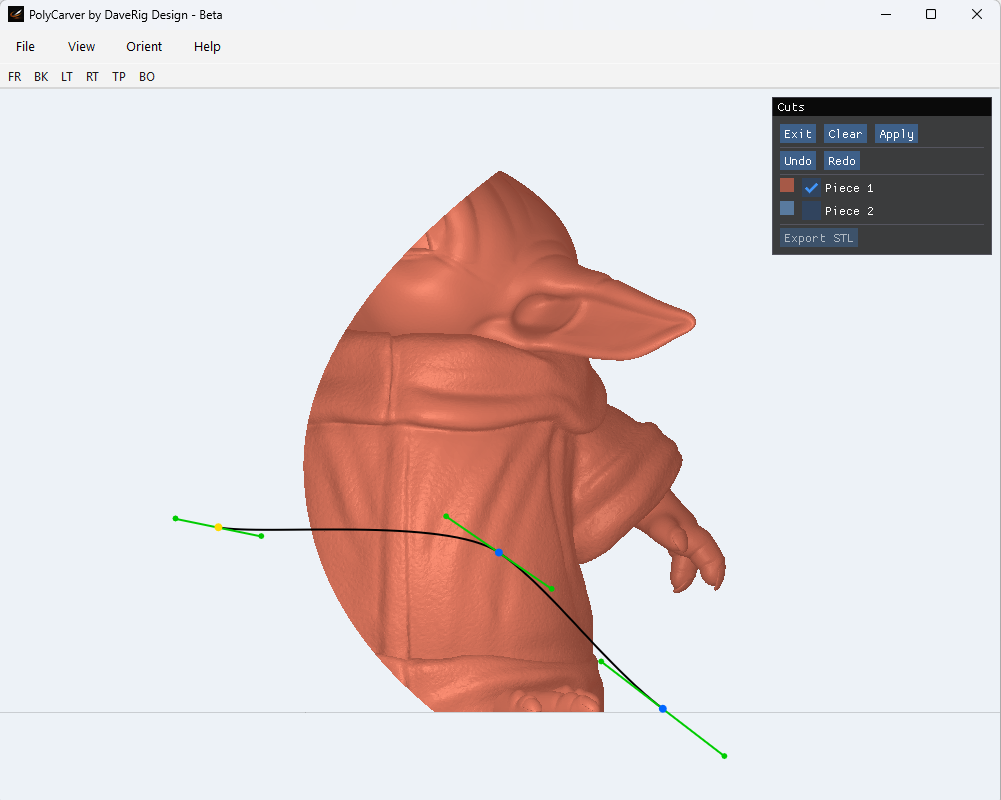Click the PolyCarver app icon in title bar
This screenshot has height=800, width=1001.
(x=16, y=14)
